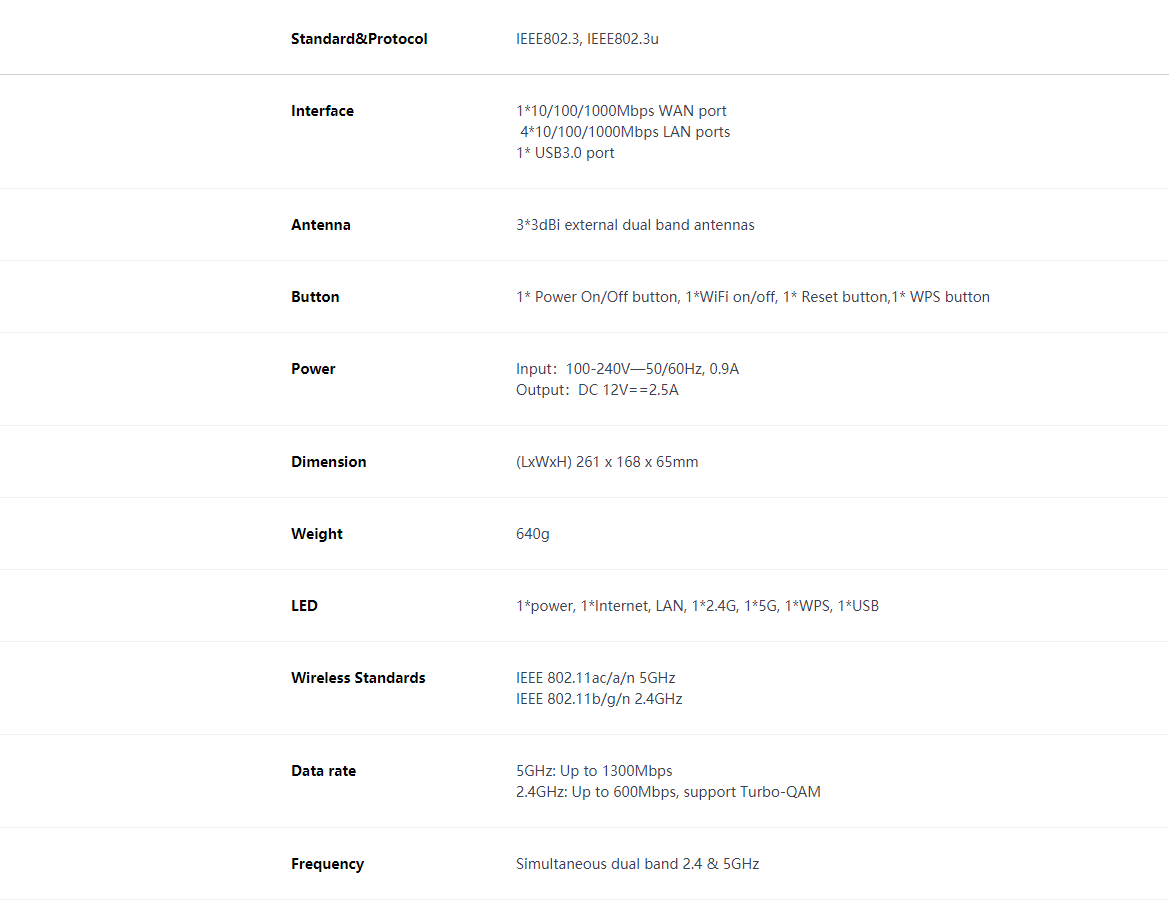
Task: Click the Interface specification label
Action: (322, 111)
